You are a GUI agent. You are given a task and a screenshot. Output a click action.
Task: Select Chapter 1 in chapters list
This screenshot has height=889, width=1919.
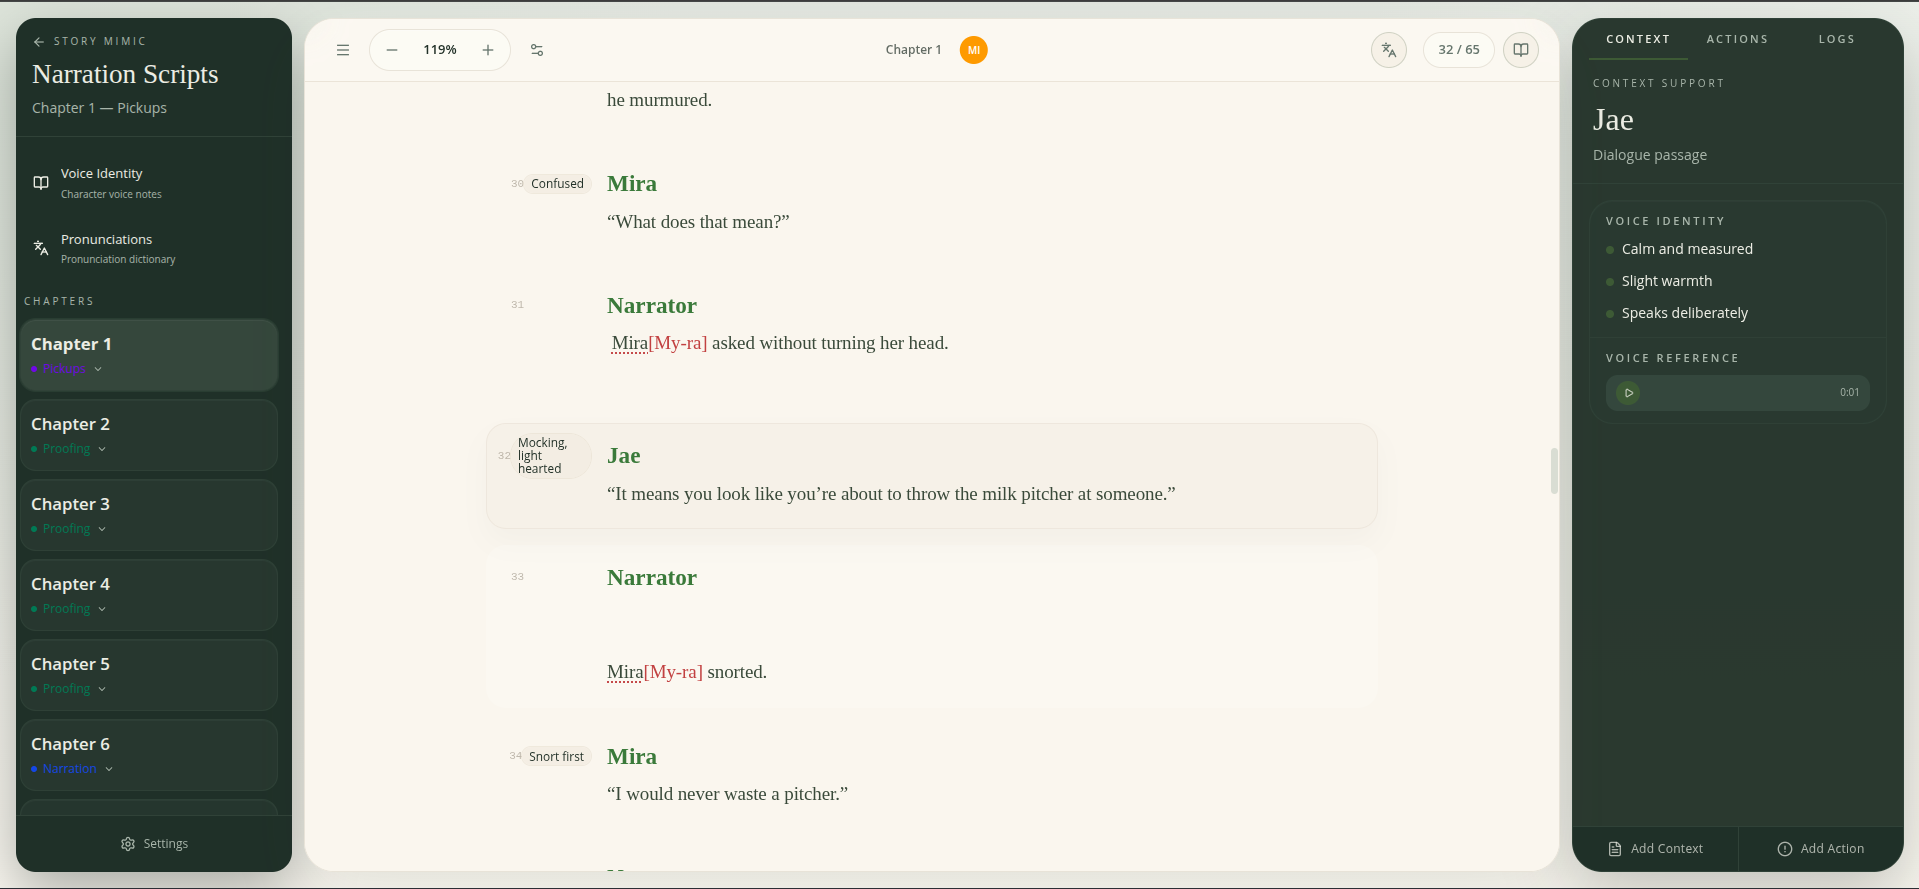(149, 355)
